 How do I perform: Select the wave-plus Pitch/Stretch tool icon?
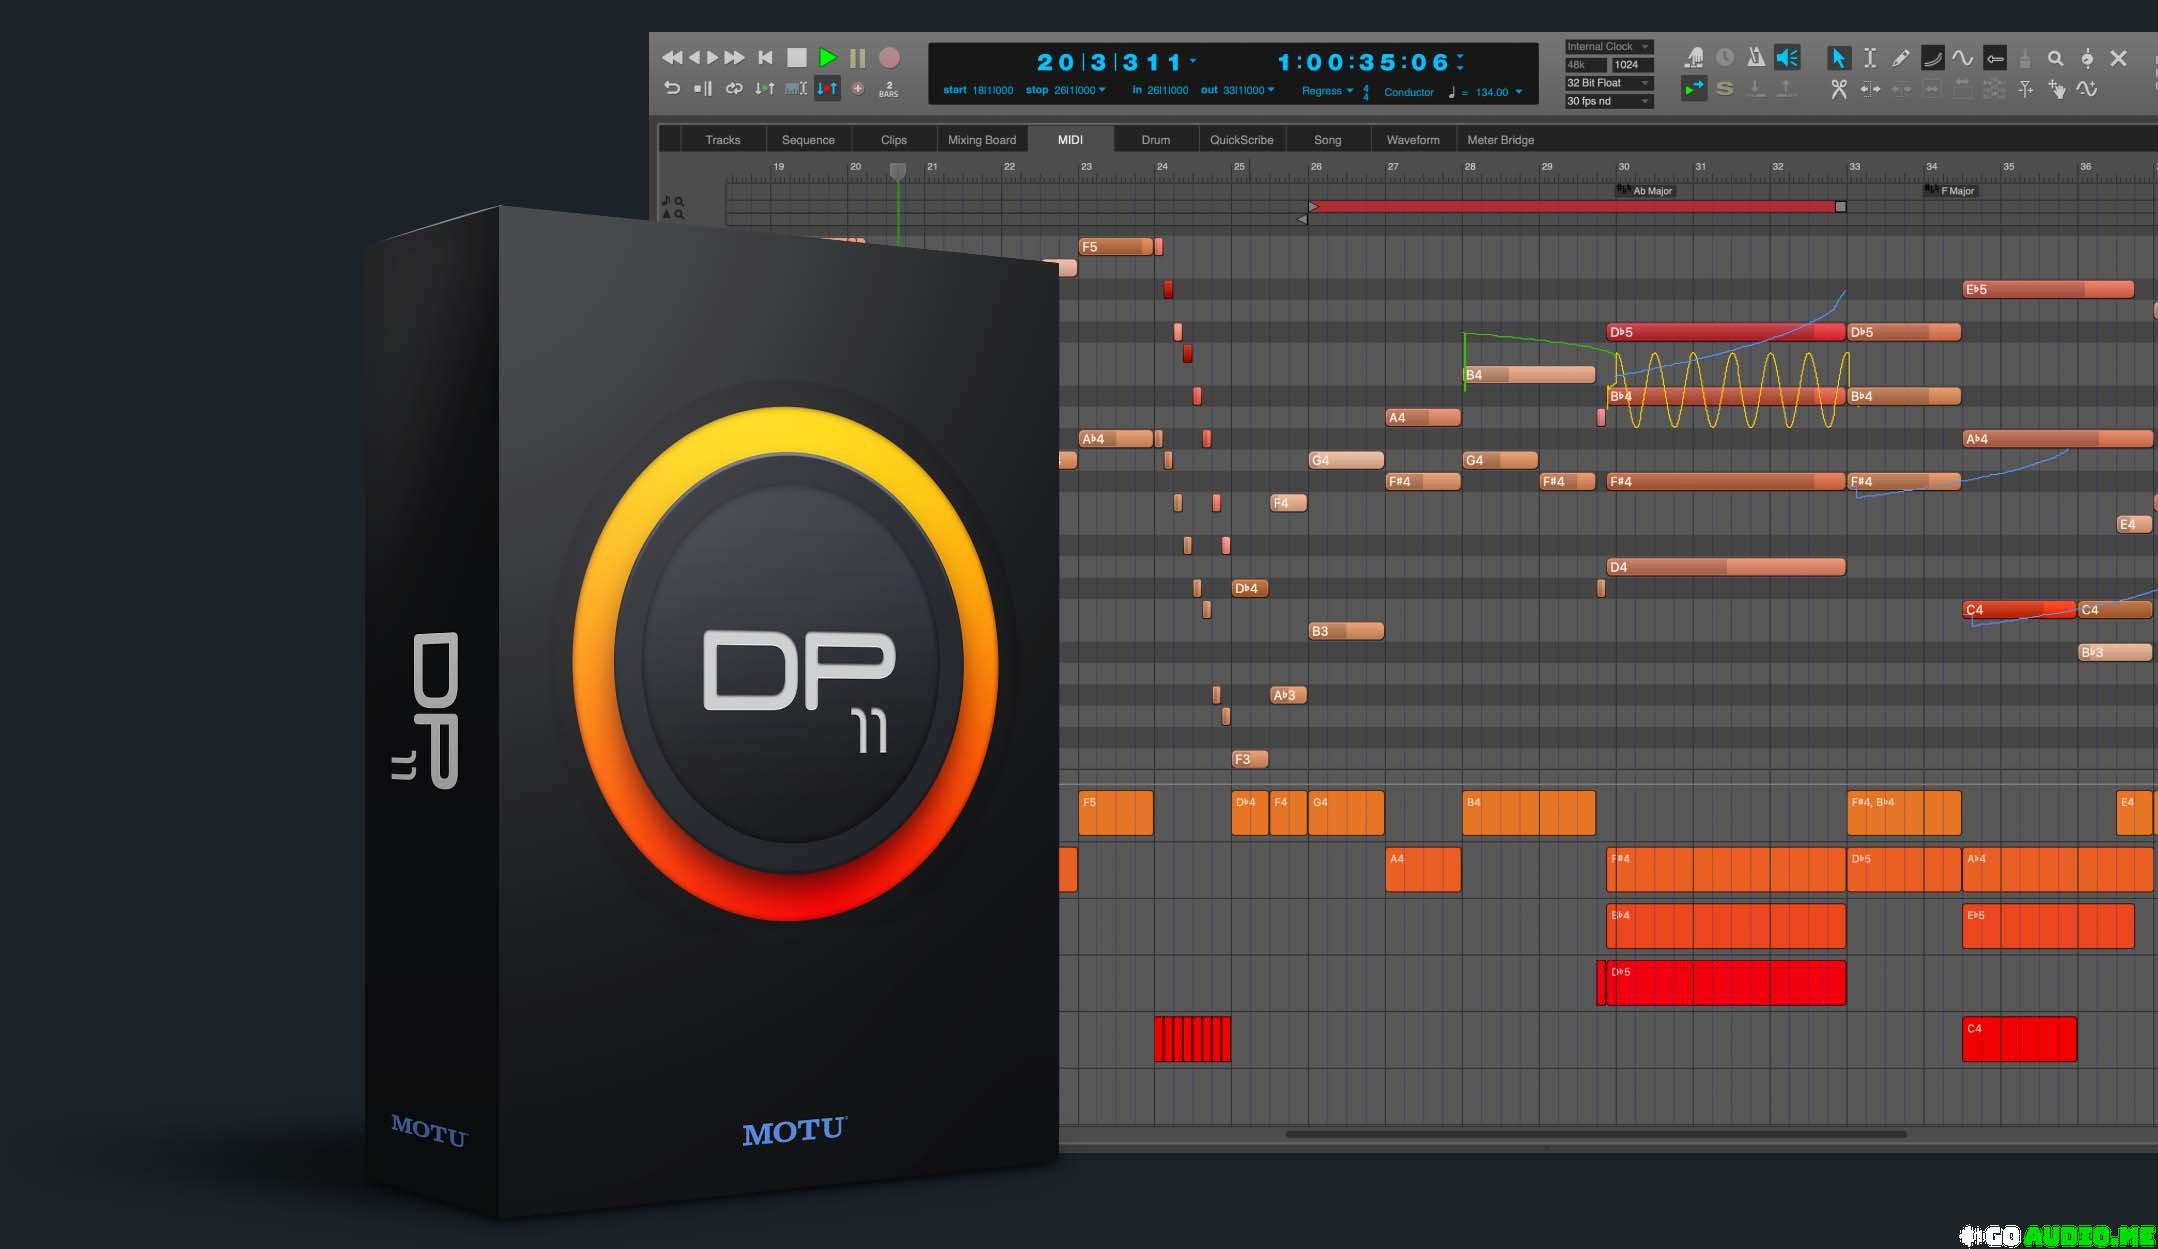2087,89
